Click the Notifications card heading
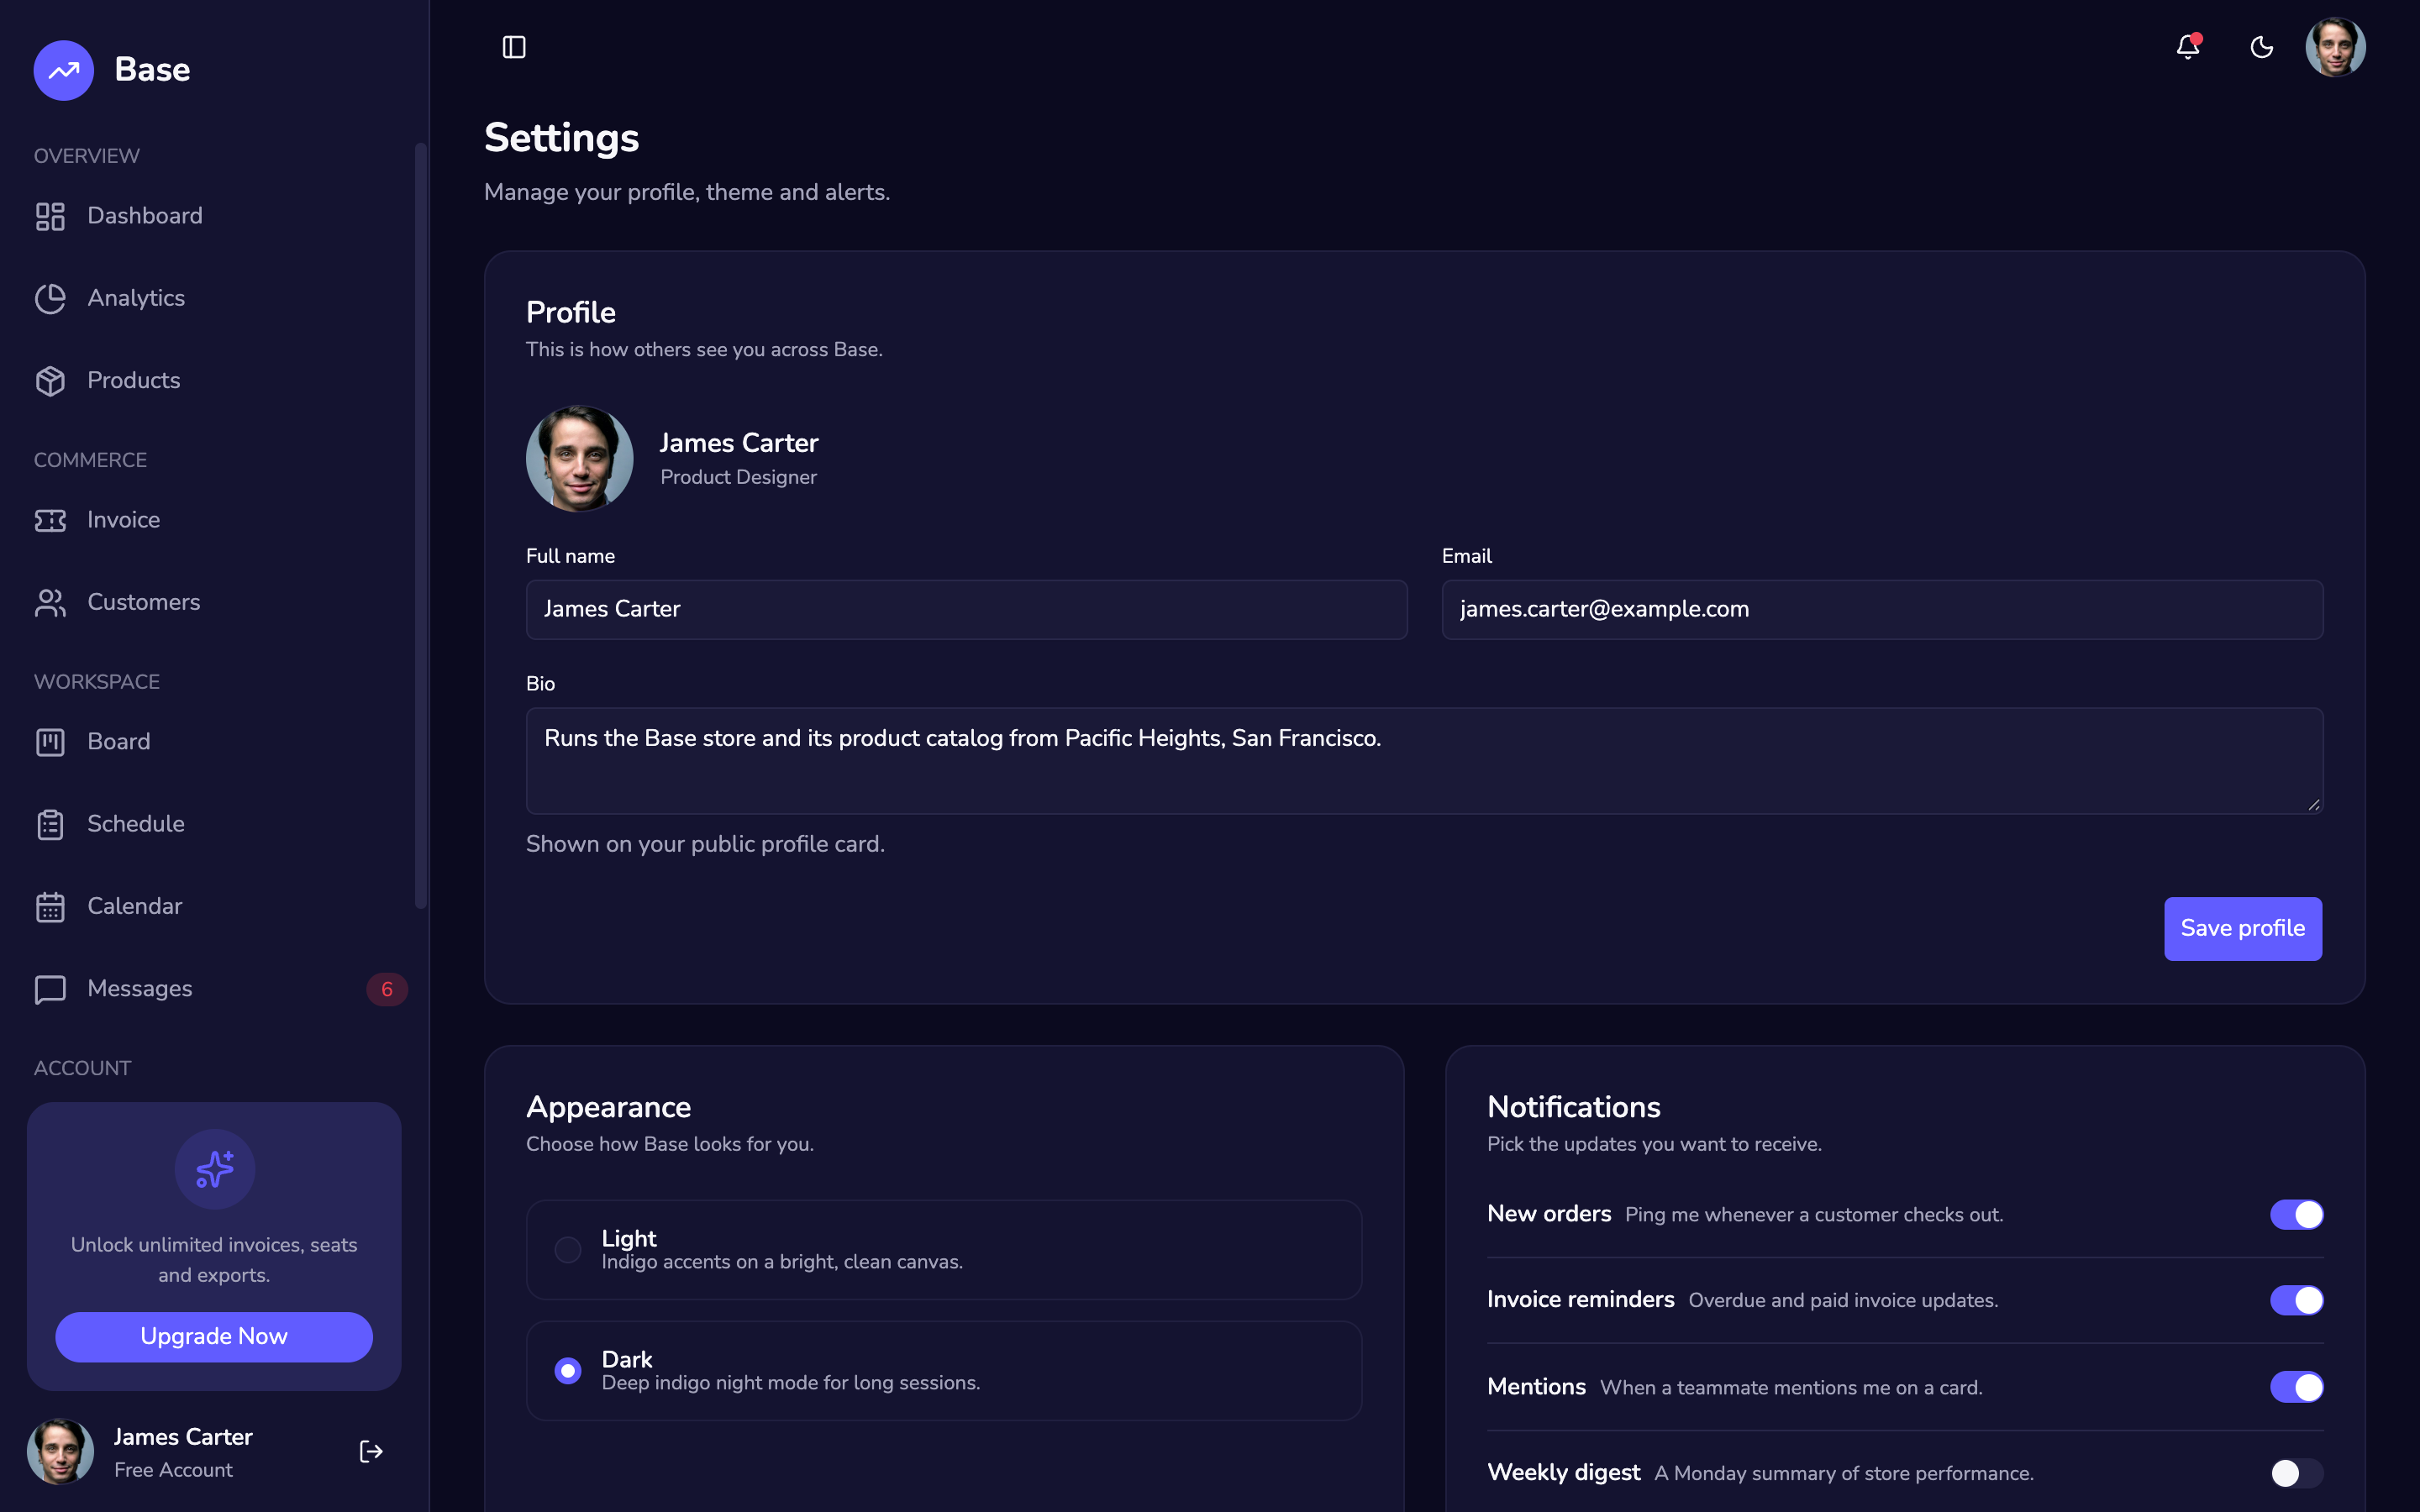Image resolution: width=2420 pixels, height=1512 pixels. (x=1573, y=1107)
